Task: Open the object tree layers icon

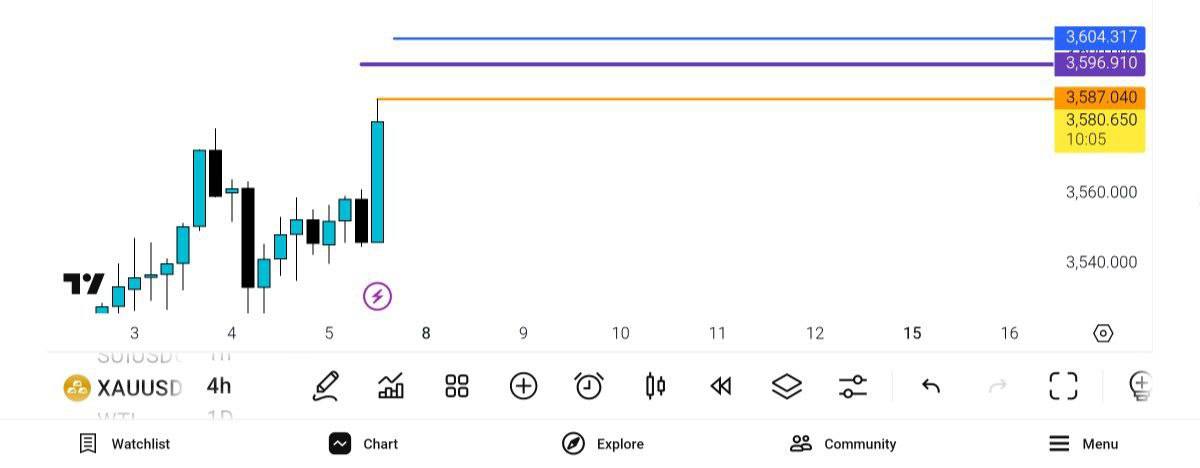Action: (x=787, y=386)
